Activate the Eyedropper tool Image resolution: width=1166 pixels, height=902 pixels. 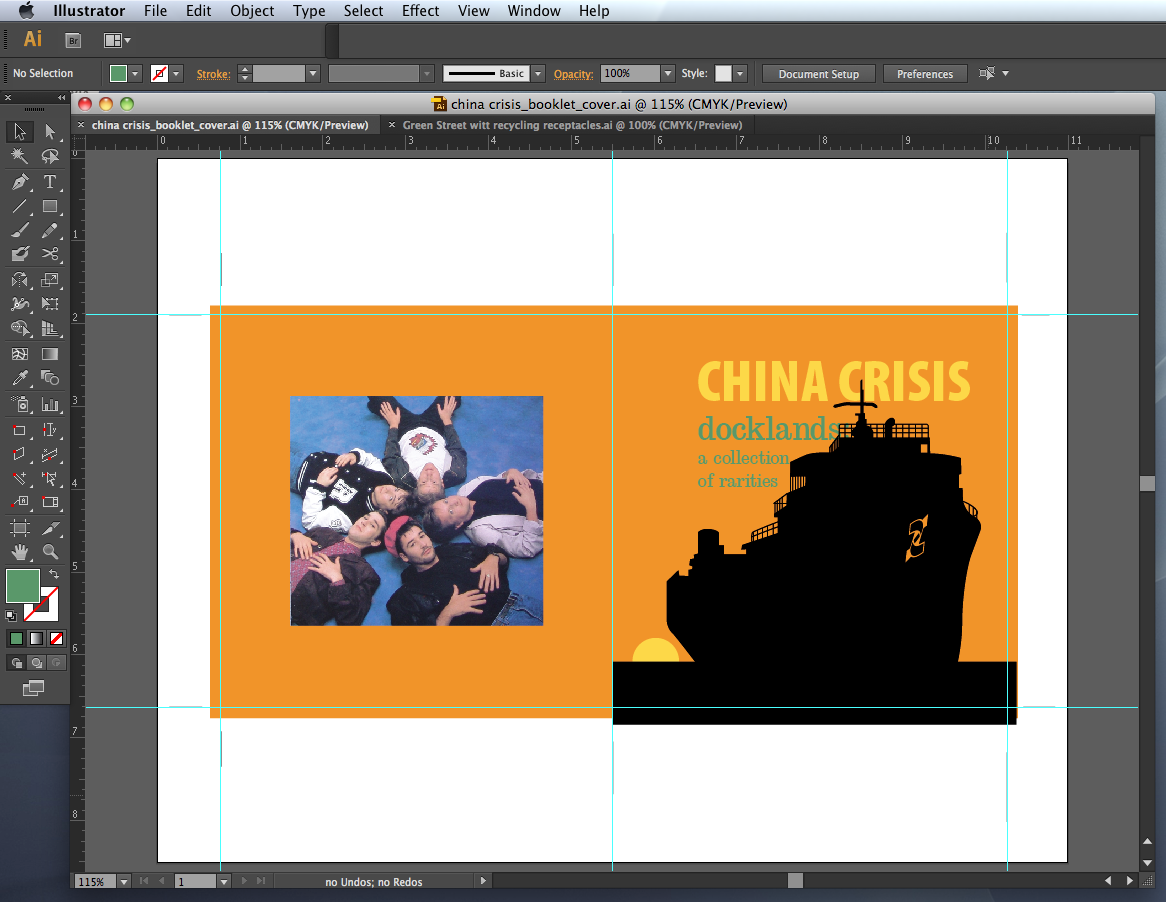point(19,378)
